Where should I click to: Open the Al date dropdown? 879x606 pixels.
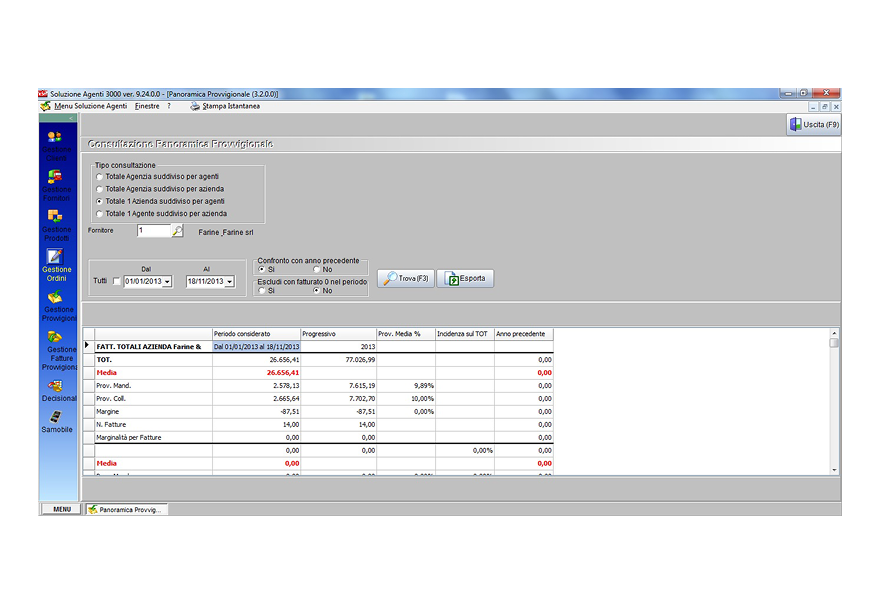coord(229,282)
